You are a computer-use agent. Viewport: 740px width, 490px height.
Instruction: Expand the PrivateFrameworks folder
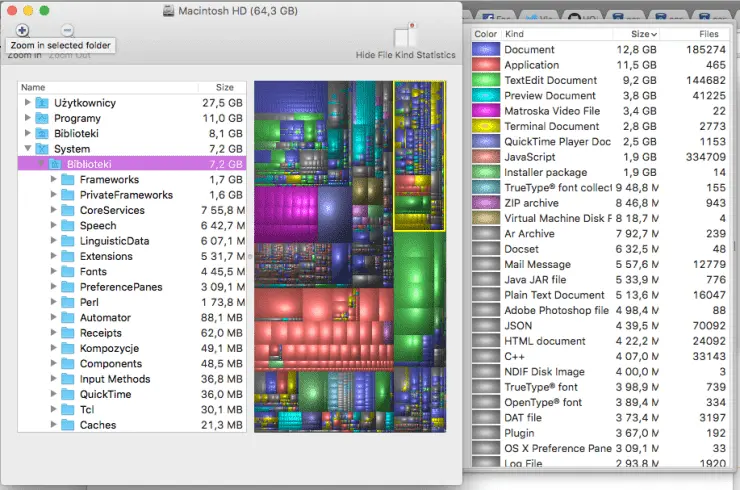(x=53, y=195)
